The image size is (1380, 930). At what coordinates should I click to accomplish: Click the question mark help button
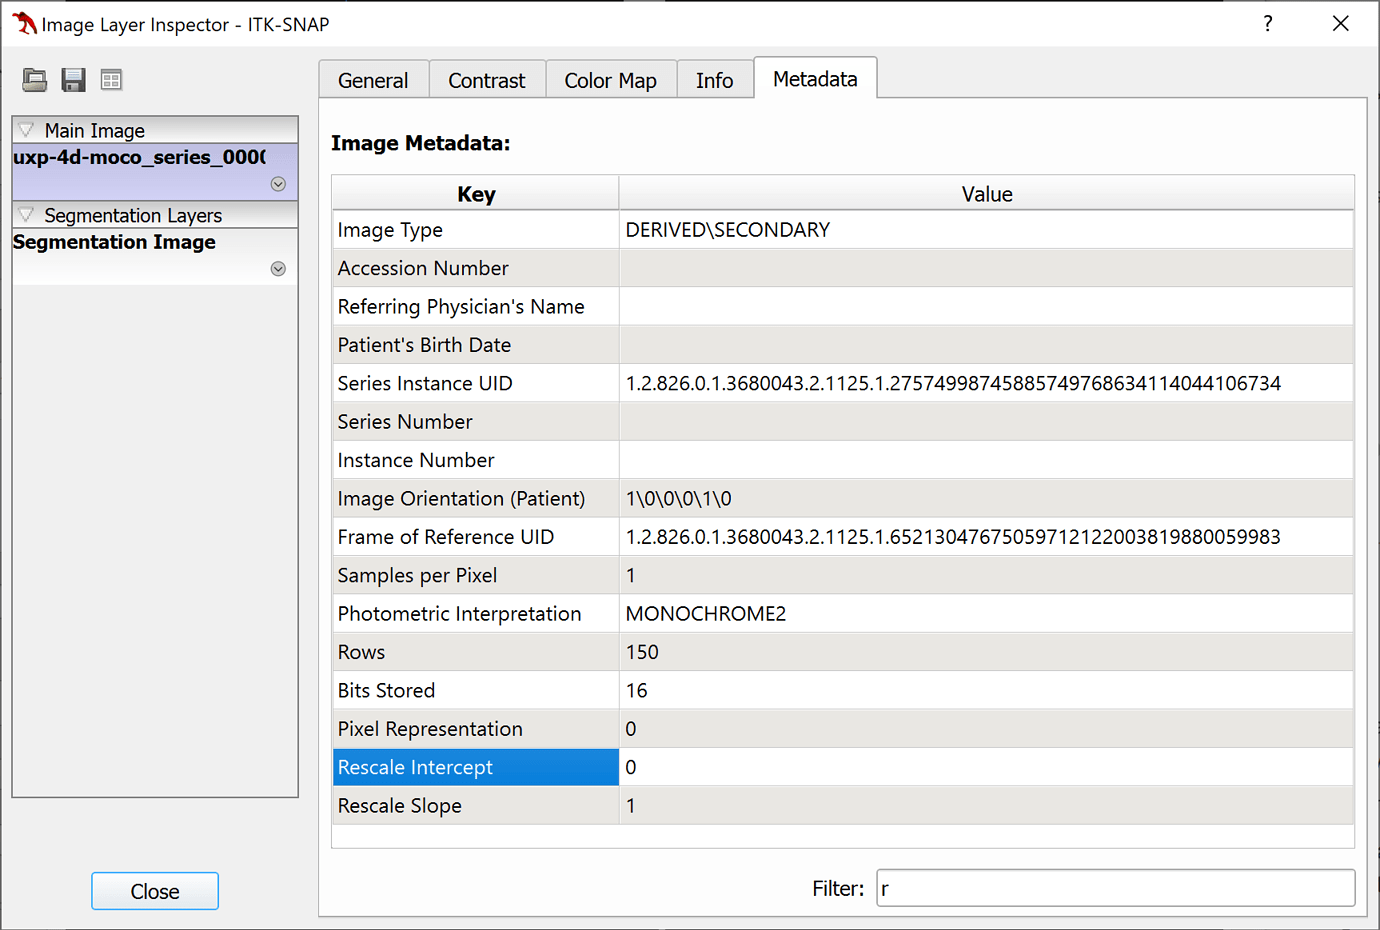1267,24
